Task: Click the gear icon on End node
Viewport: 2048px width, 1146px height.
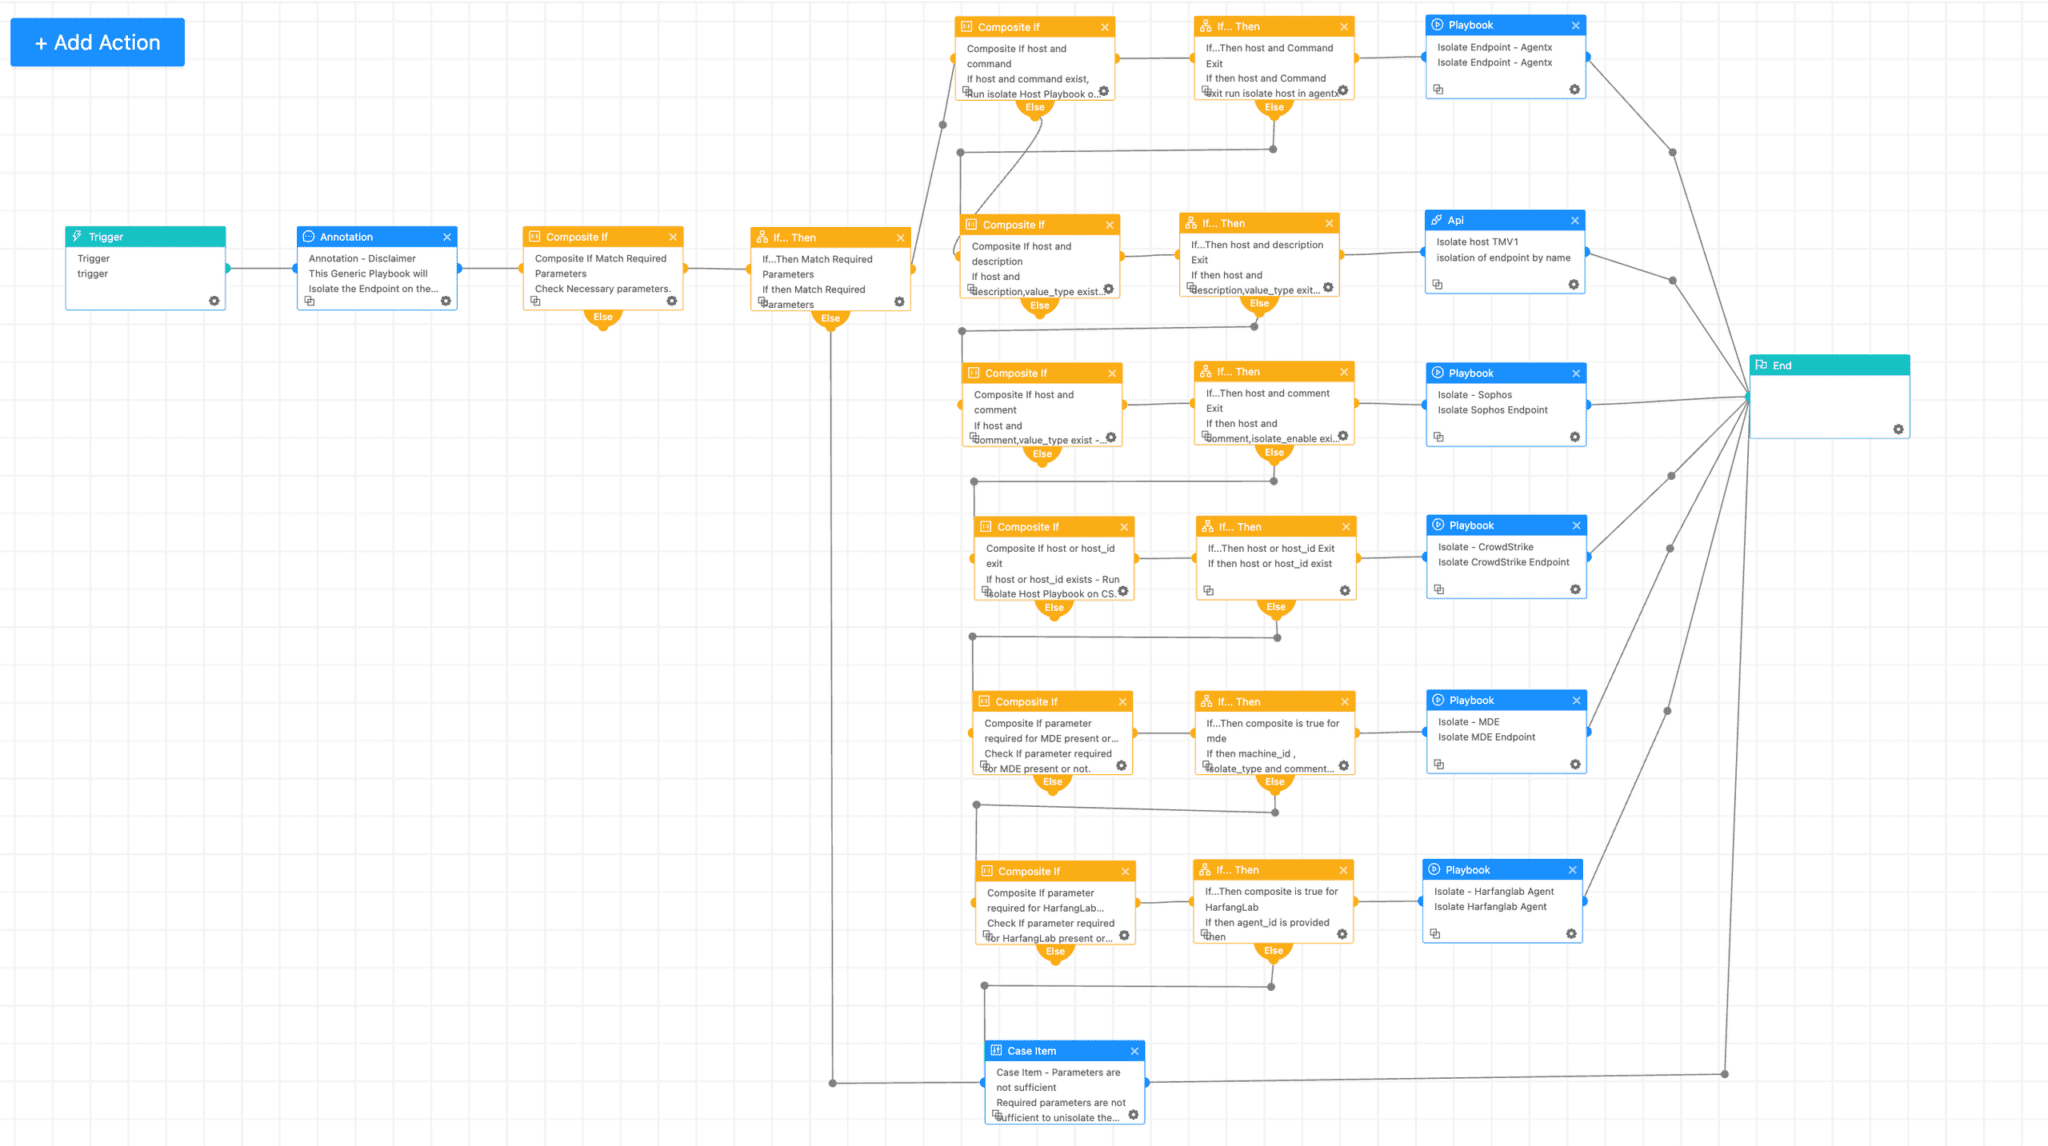Action: pyautogui.click(x=1898, y=430)
